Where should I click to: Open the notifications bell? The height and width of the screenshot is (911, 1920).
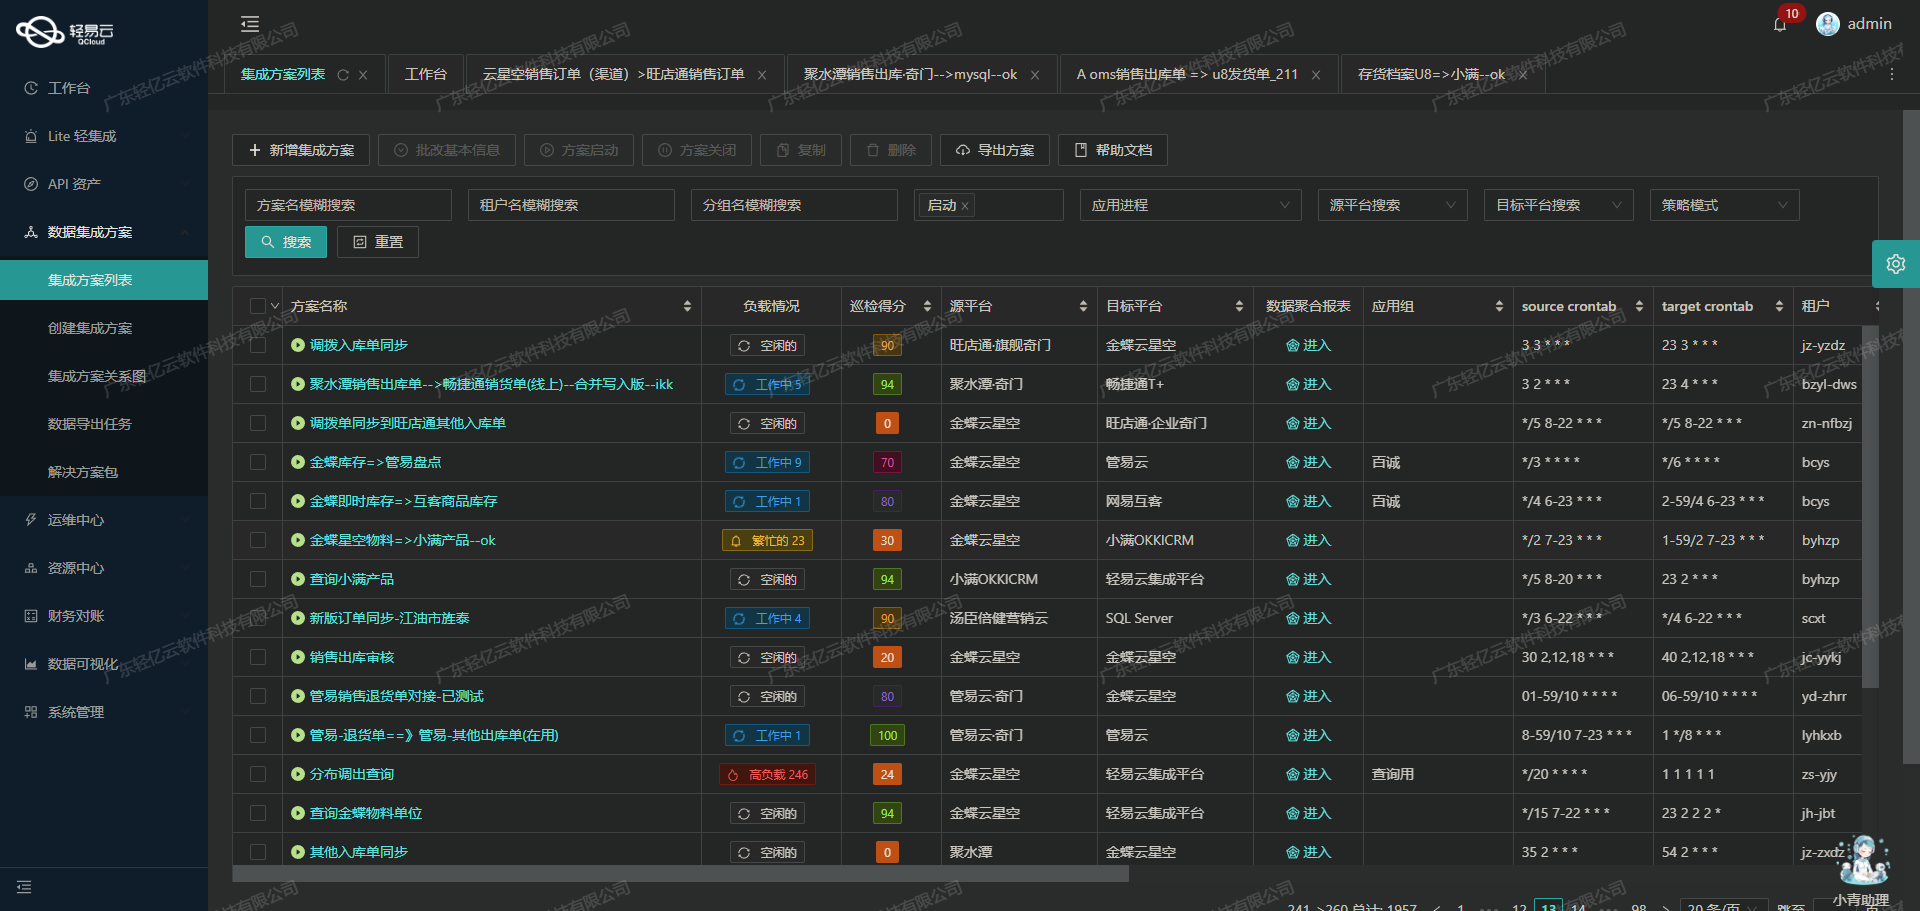(x=1780, y=25)
